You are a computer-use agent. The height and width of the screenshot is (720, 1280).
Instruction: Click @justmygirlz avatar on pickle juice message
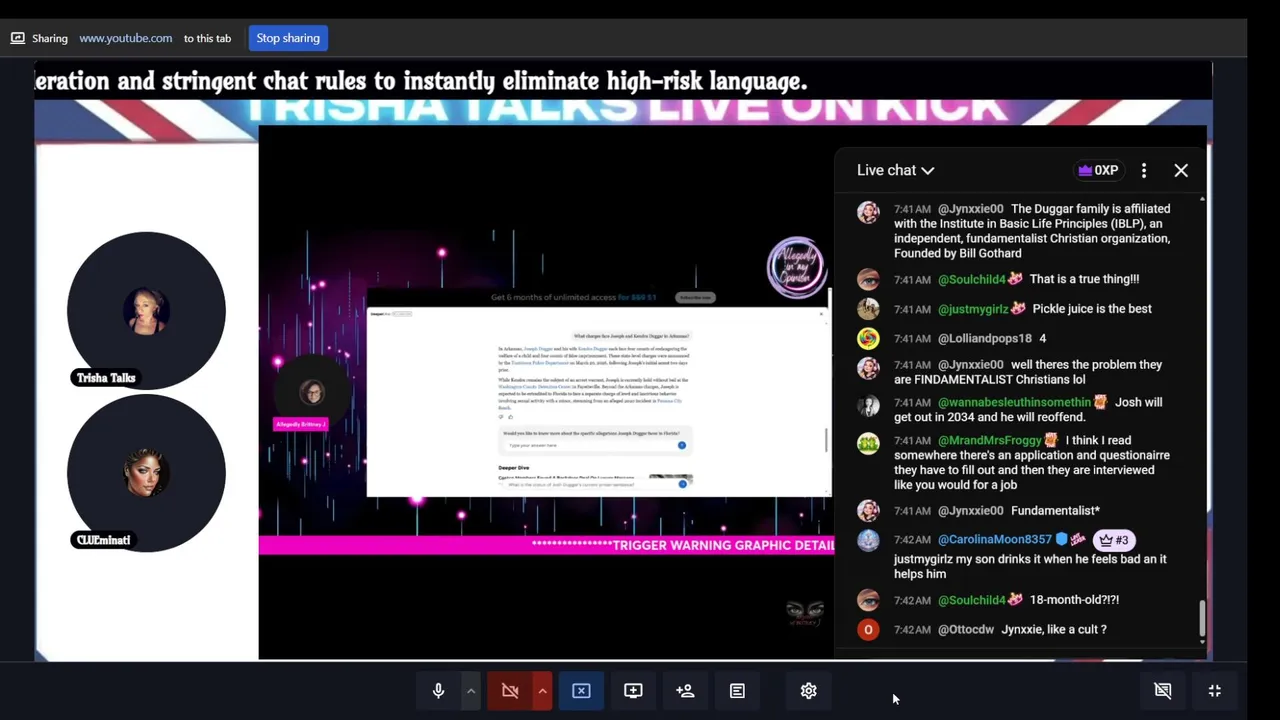(868, 309)
